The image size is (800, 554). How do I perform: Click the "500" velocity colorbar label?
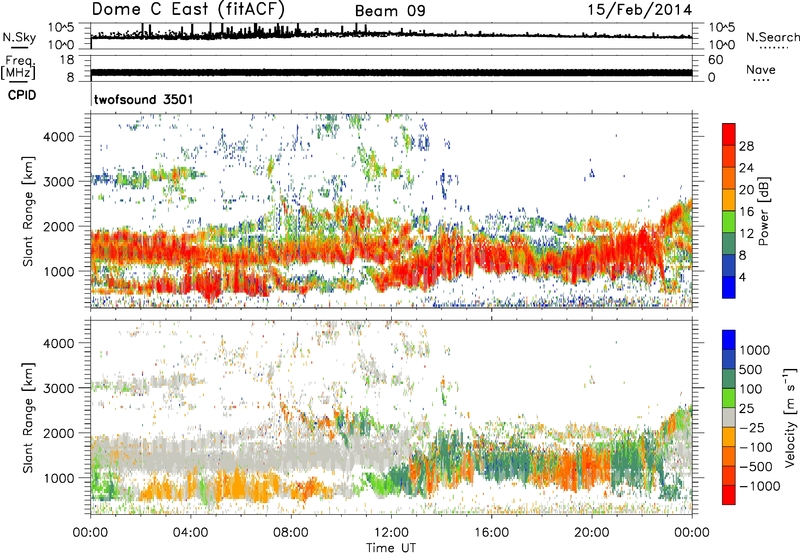(750, 370)
